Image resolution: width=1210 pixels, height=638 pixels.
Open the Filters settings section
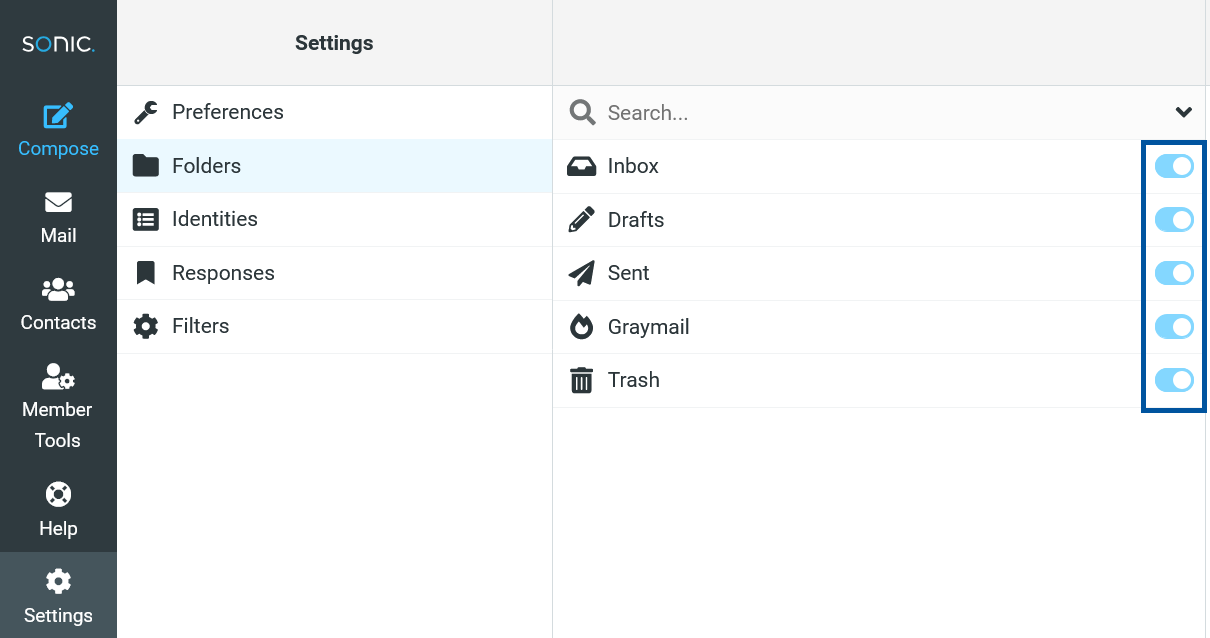tap(334, 326)
